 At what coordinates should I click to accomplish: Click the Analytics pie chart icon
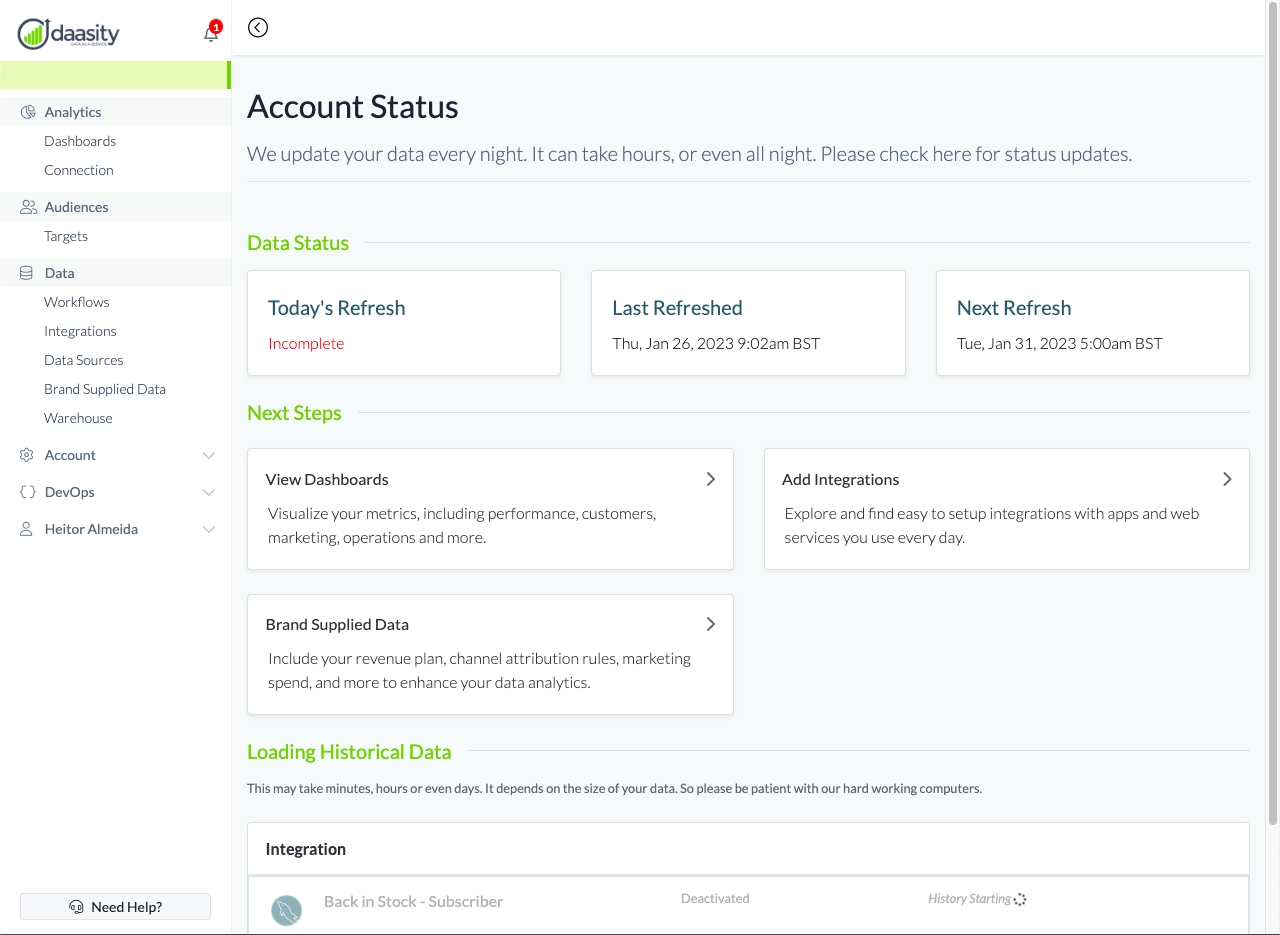[28, 112]
